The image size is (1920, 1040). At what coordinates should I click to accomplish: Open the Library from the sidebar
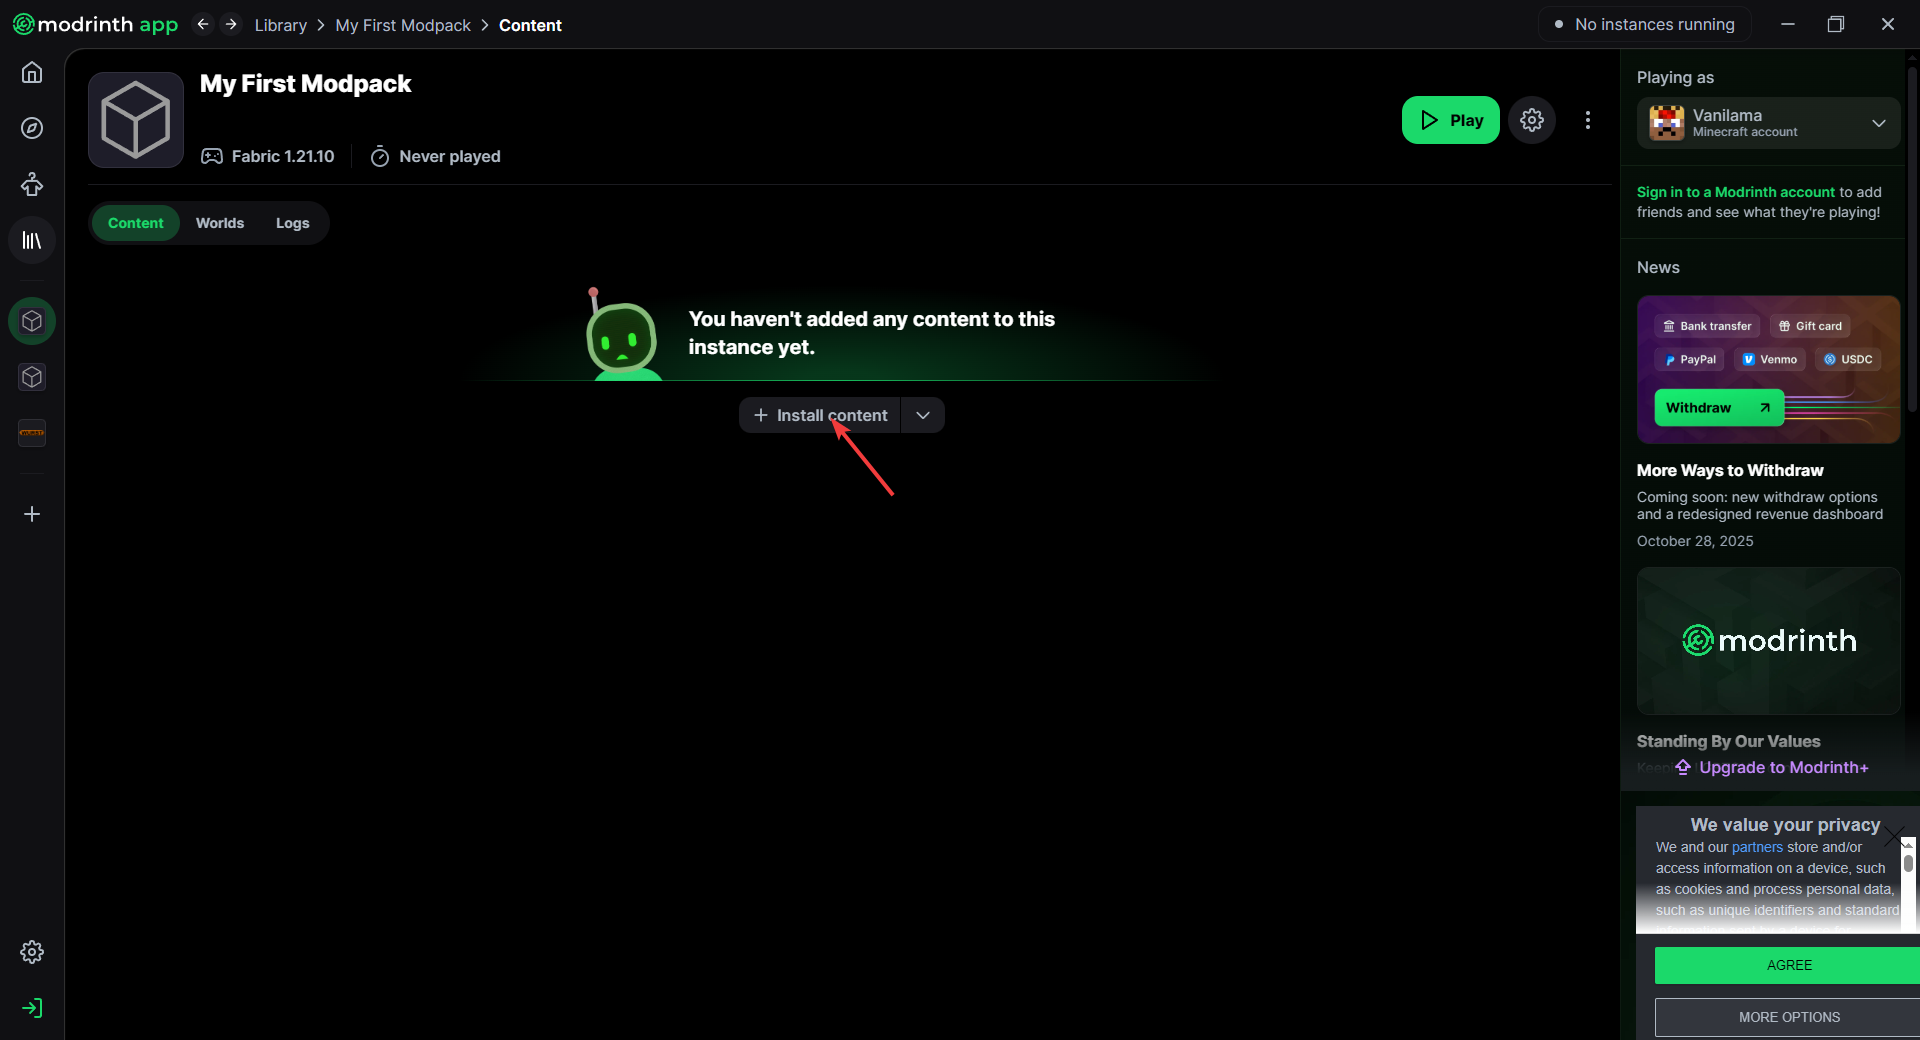click(x=32, y=240)
